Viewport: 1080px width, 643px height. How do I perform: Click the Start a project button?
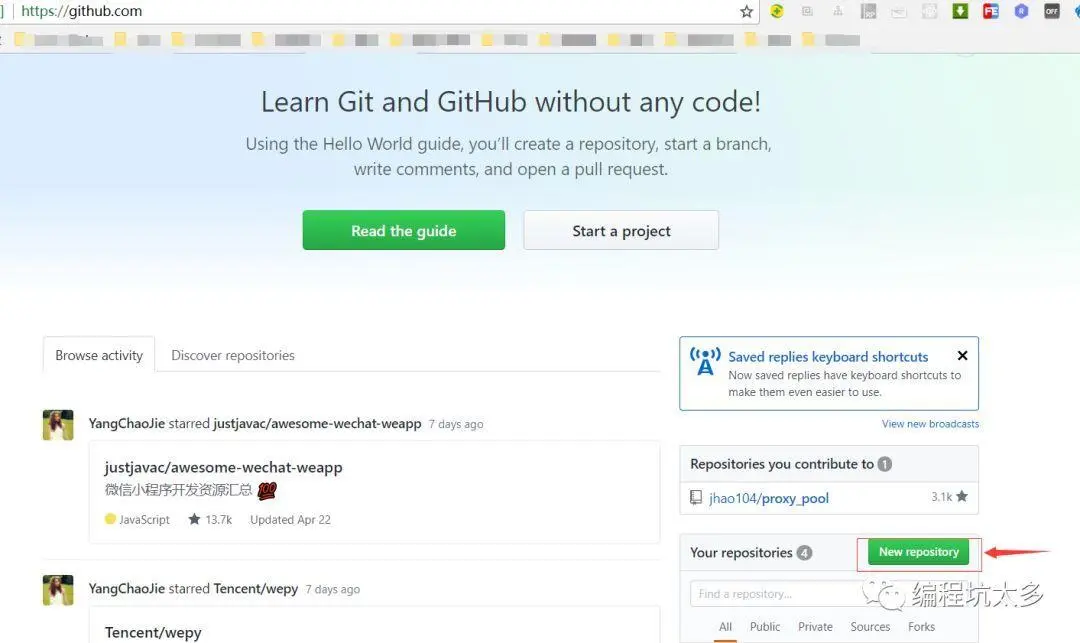[621, 231]
